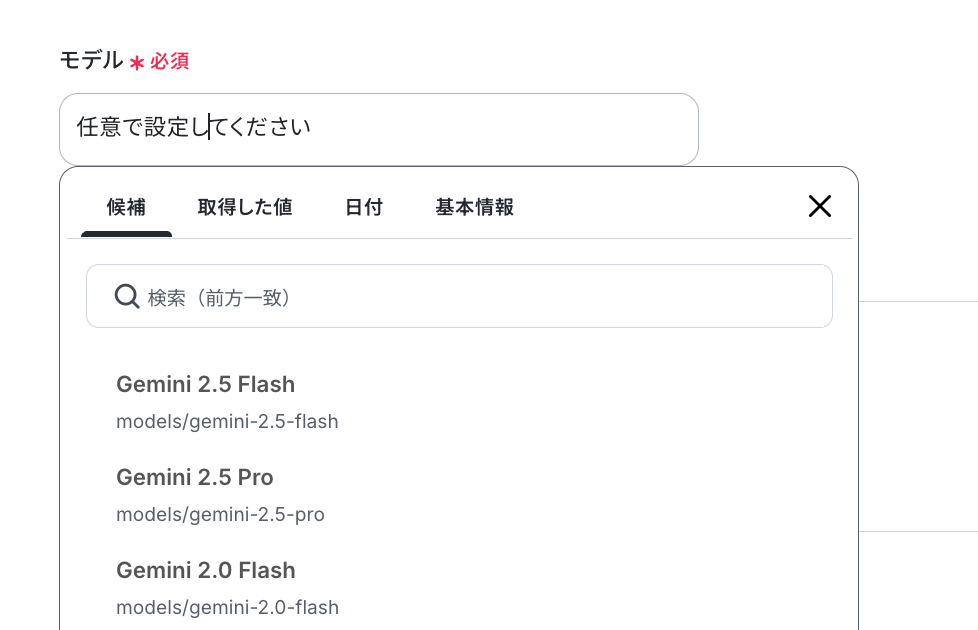Viewport: 978px width, 630px height.
Task: Click the red 必須 required label
Action: pos(169,61)
